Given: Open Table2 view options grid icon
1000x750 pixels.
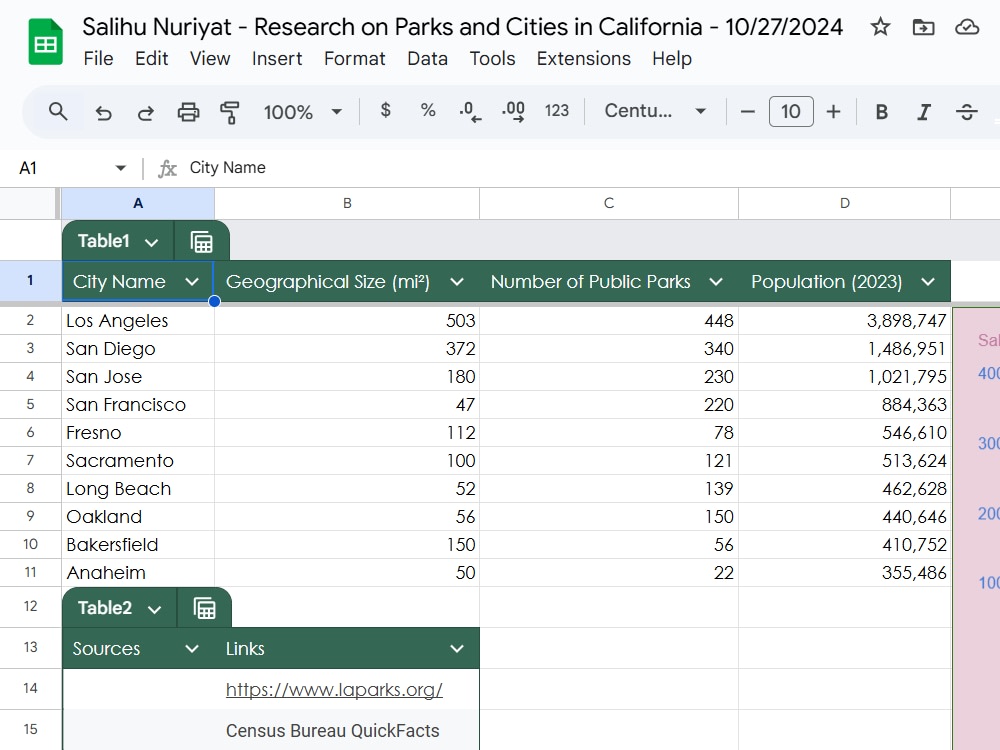Looking at the screenshot, I should click(x=205, y=608).
